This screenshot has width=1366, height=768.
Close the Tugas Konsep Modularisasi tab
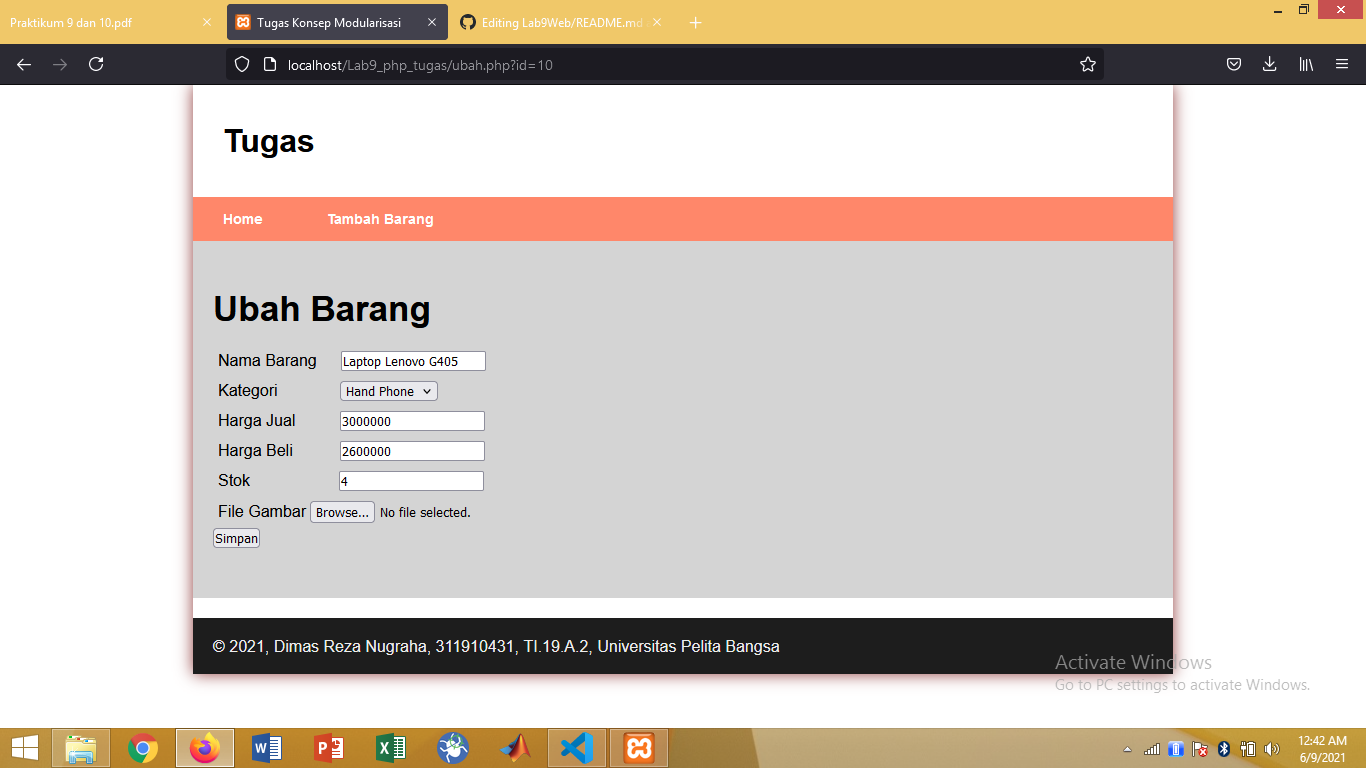click(432, 22)
